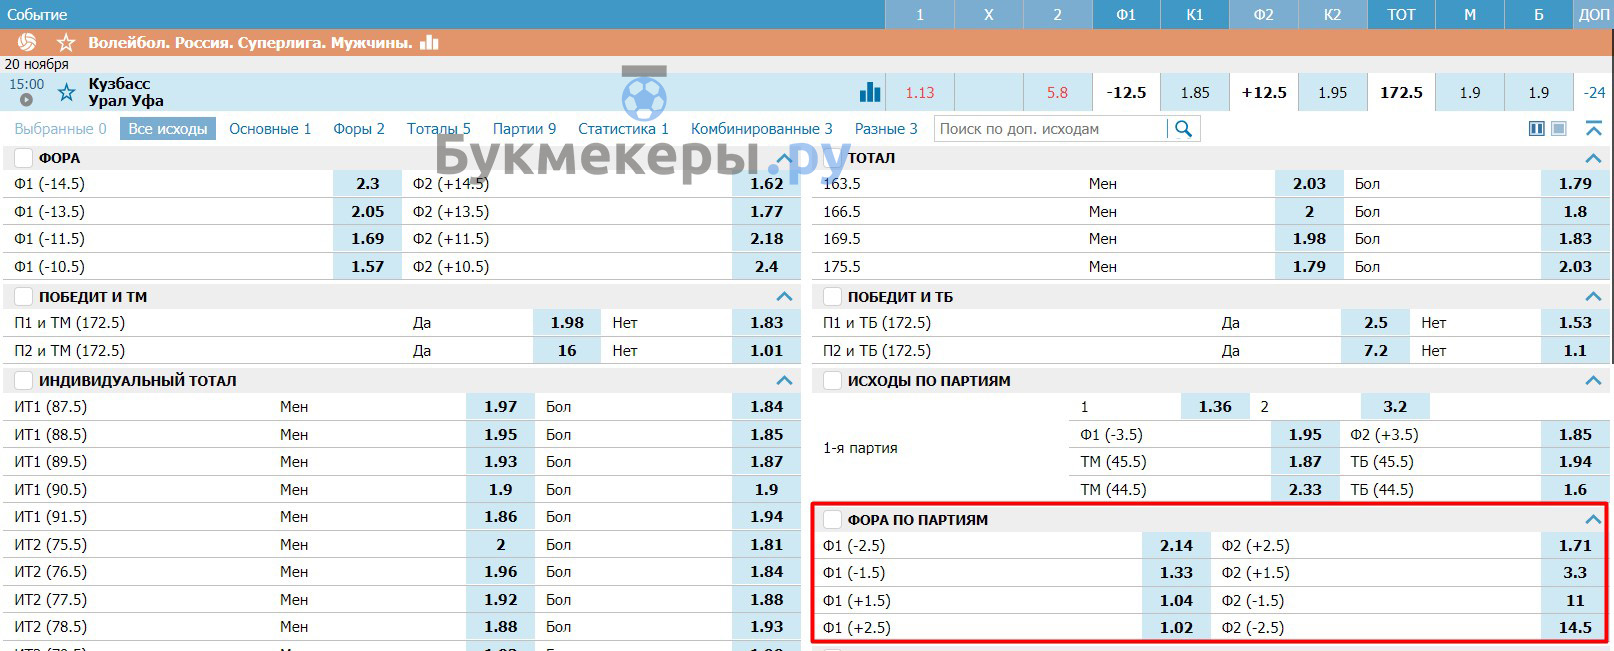This screenshot has height=651, width=1614.
Task: Collapse all markets with top double-arrow
Action: (x=1593, y=129)
